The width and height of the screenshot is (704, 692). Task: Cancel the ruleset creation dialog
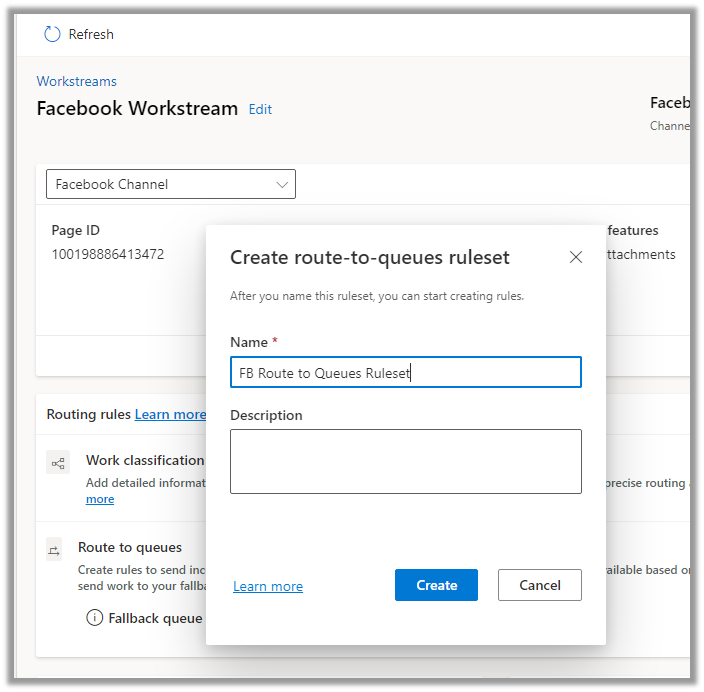tap(539, 585)
